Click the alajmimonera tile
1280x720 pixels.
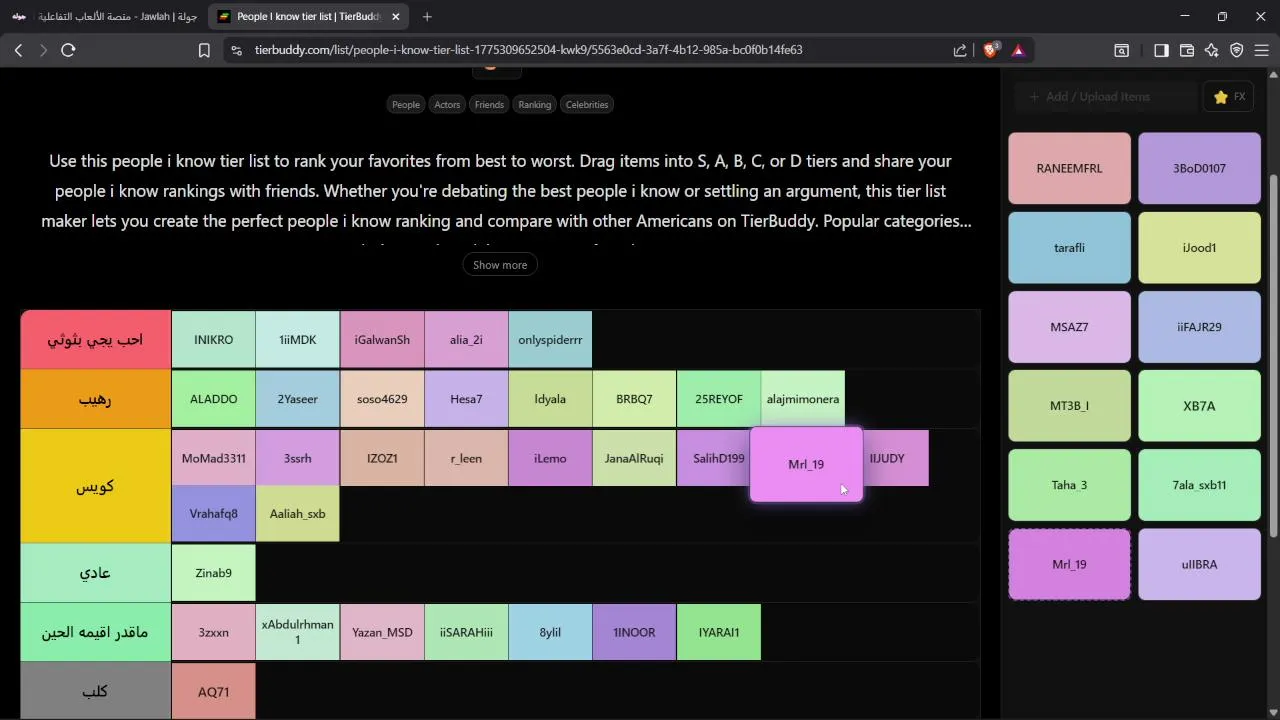tap(803, 399)
